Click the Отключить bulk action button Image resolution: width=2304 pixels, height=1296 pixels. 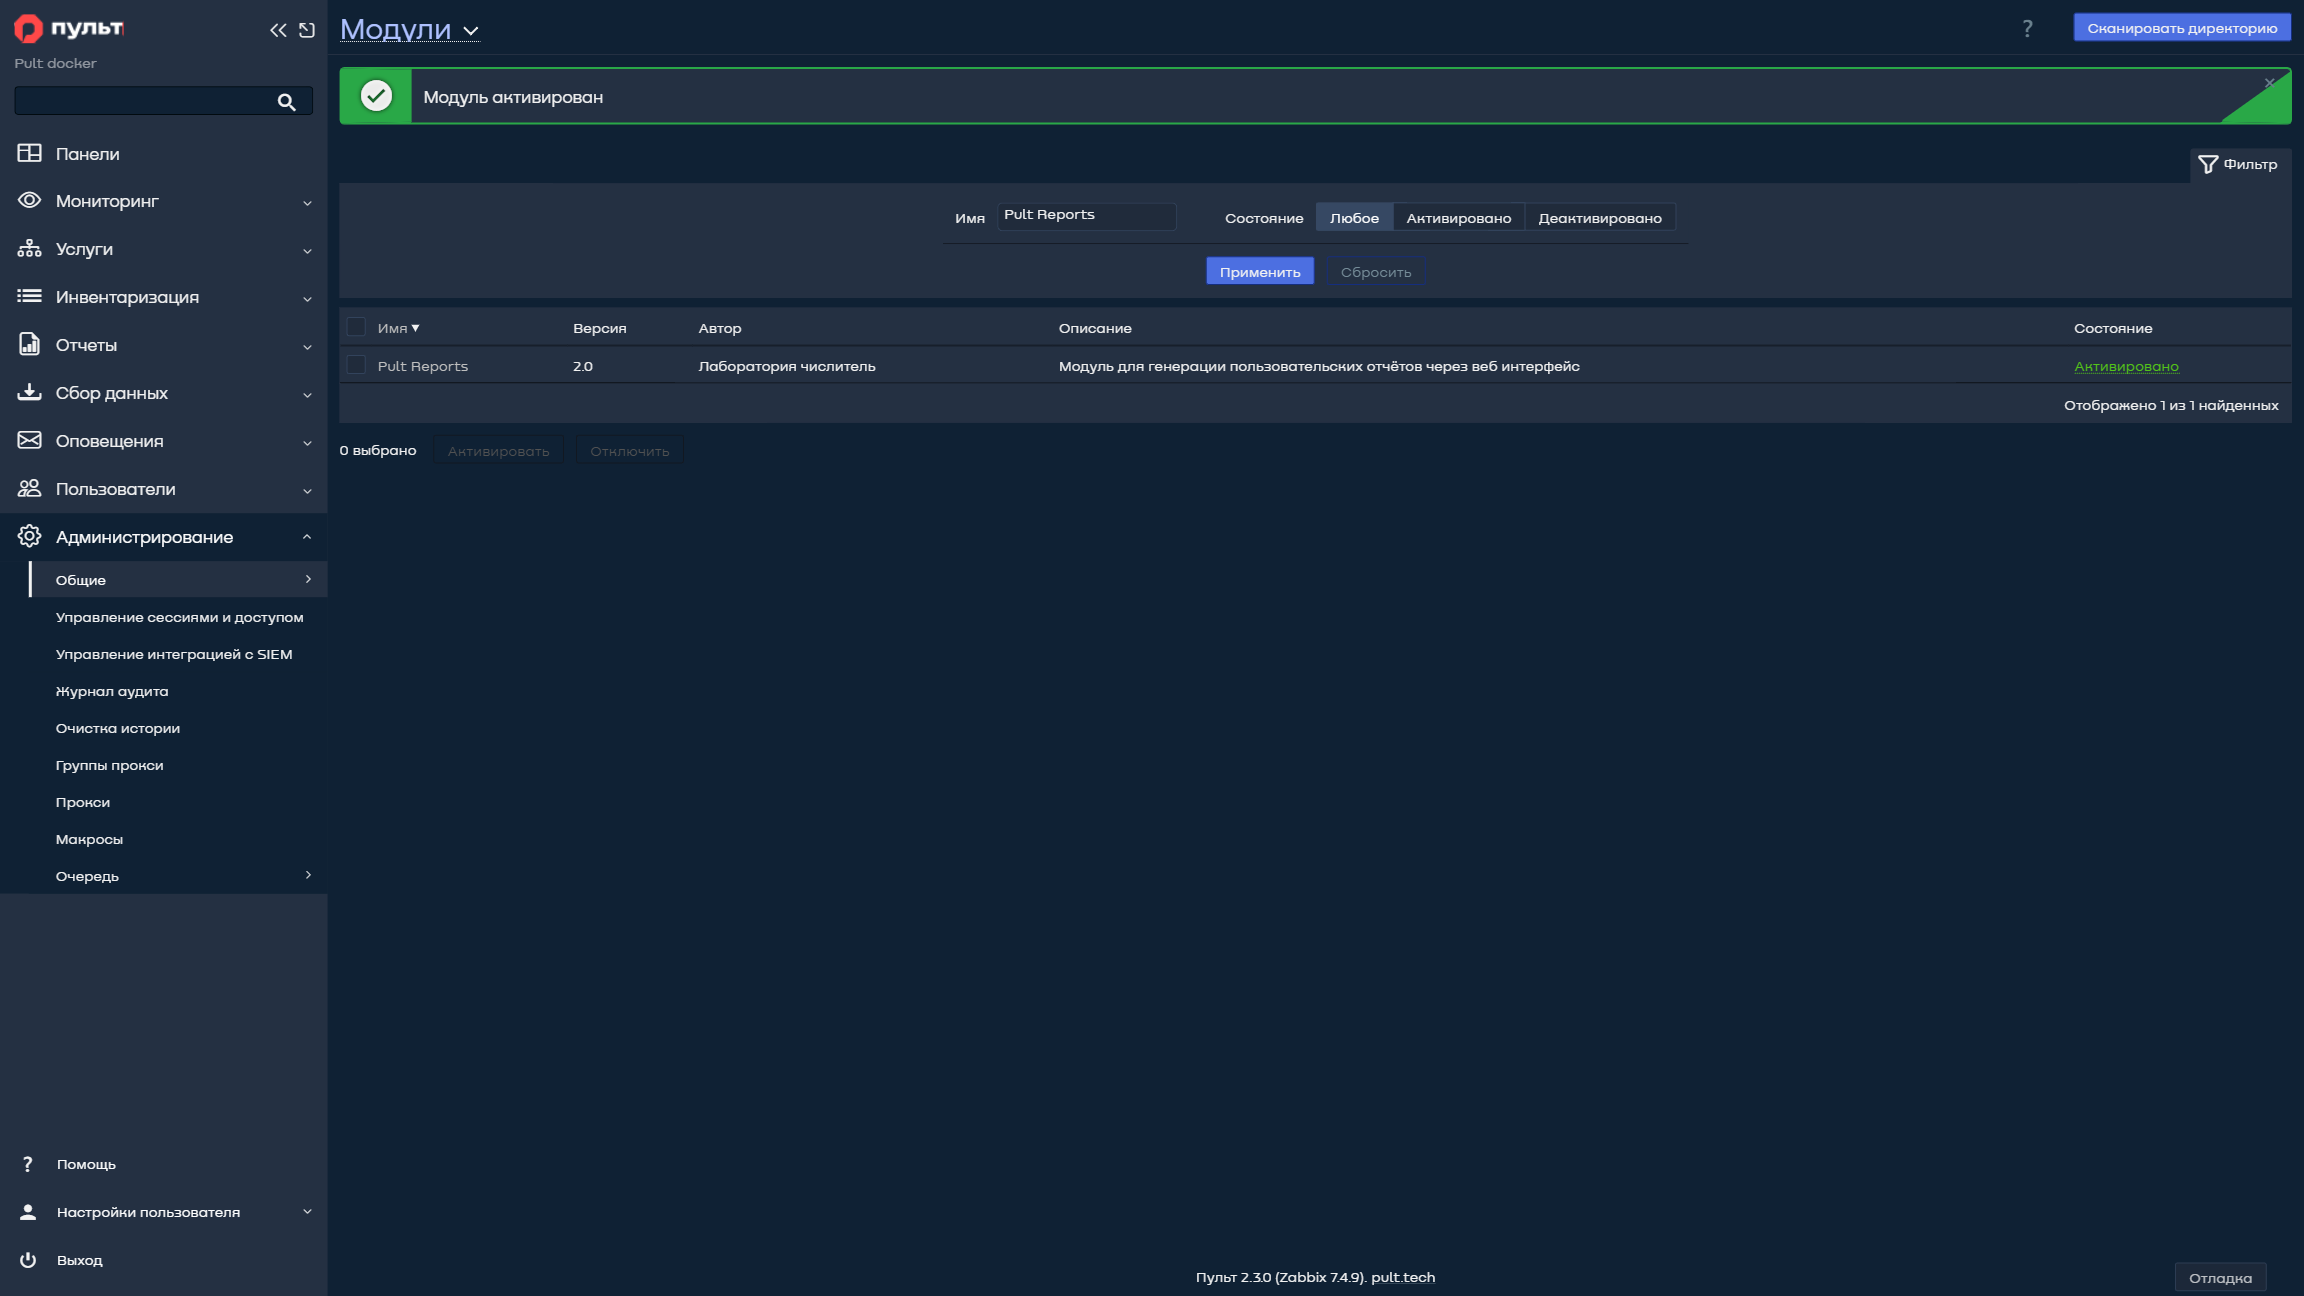[x=630, y=451]
